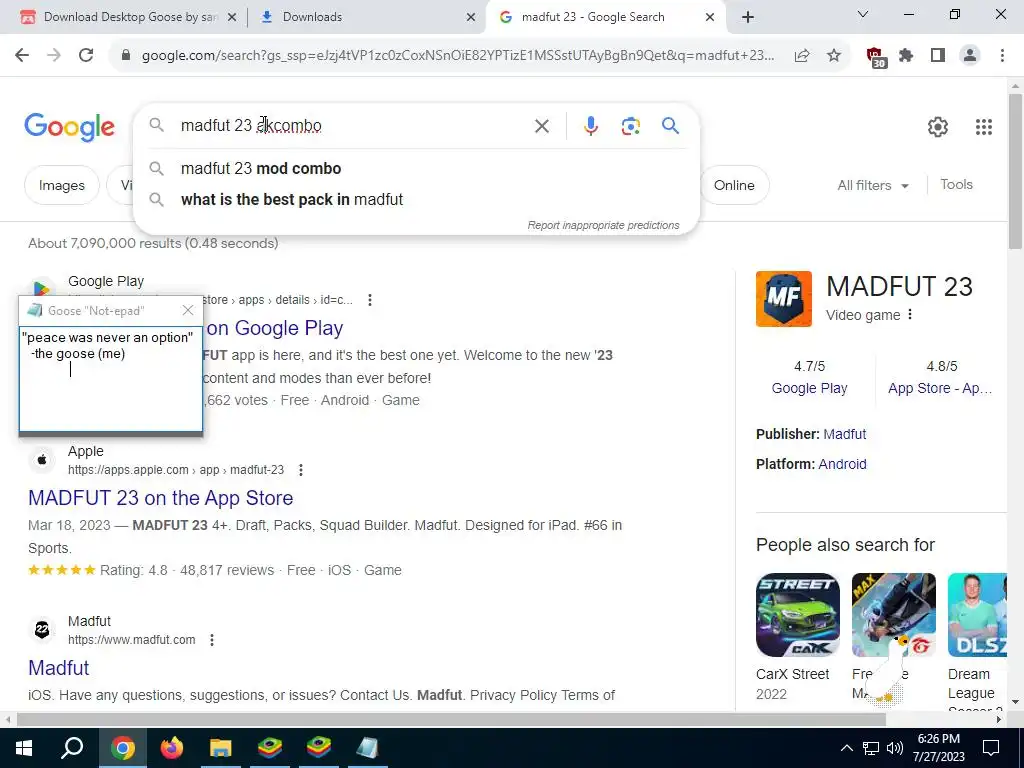Open the Chrome side panel
The width and height of the screenshot is (1024, 768).
click(938, 56)
